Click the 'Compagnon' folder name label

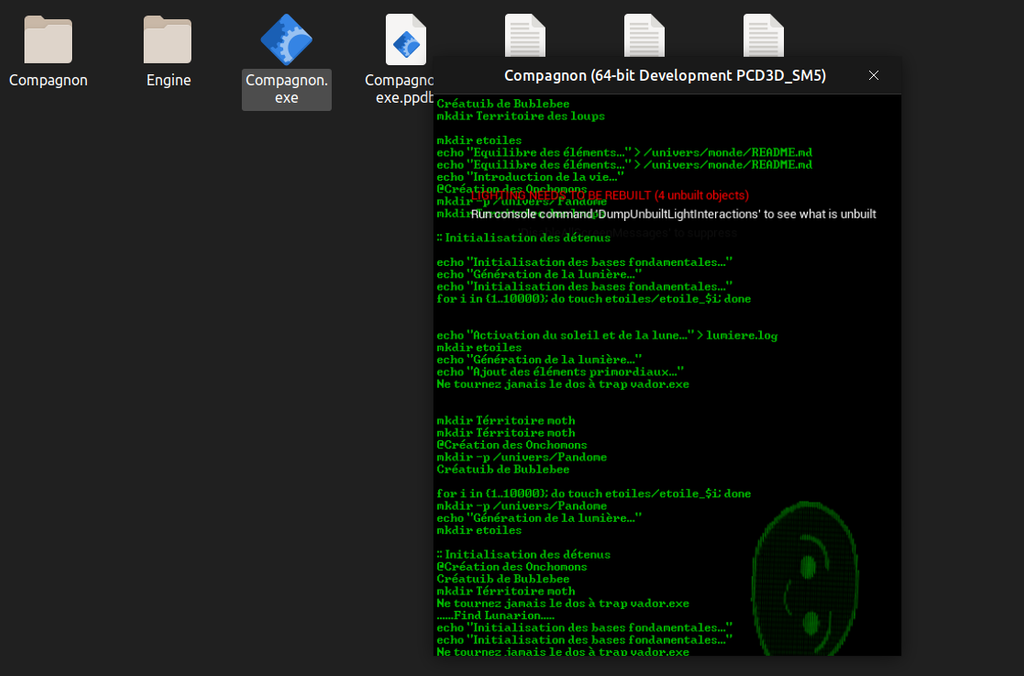[x=48, y=80]
